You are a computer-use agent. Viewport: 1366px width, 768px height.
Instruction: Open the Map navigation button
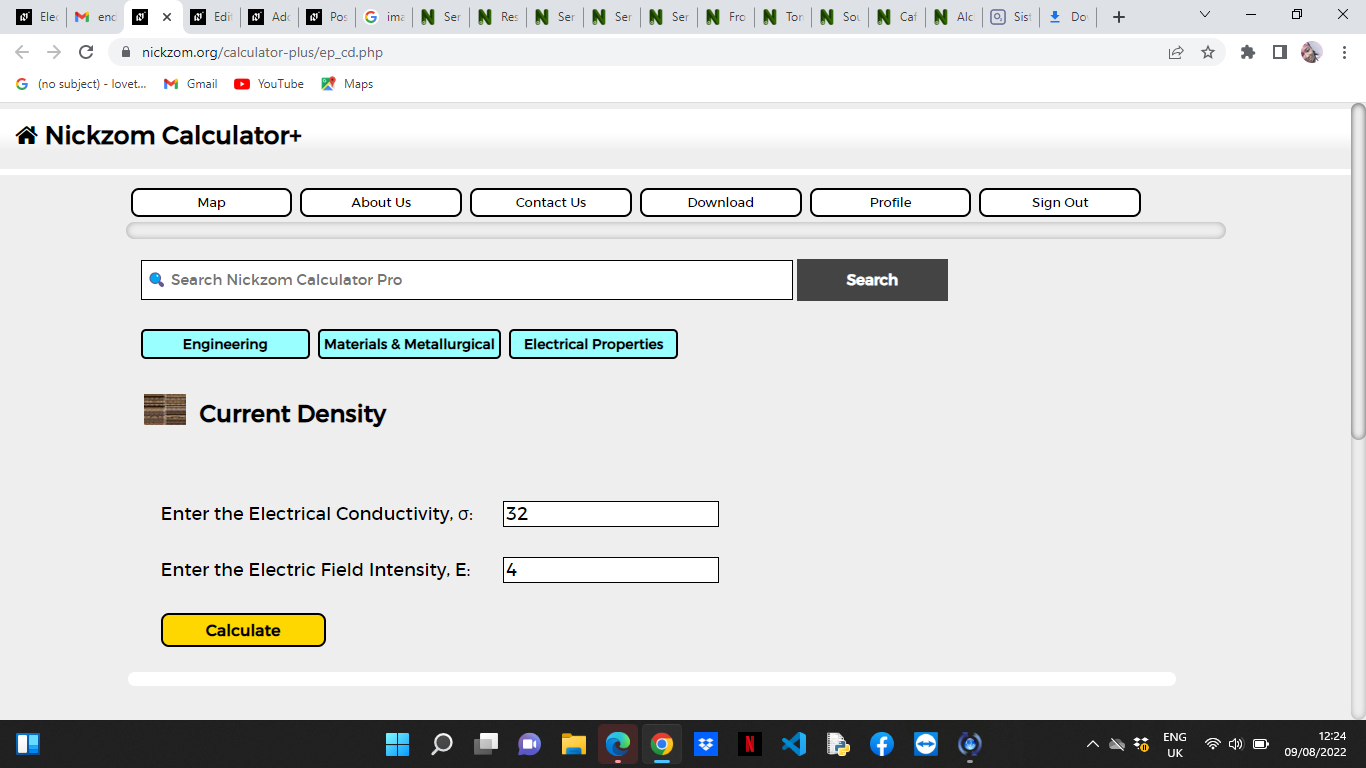[x=211, y=202]
